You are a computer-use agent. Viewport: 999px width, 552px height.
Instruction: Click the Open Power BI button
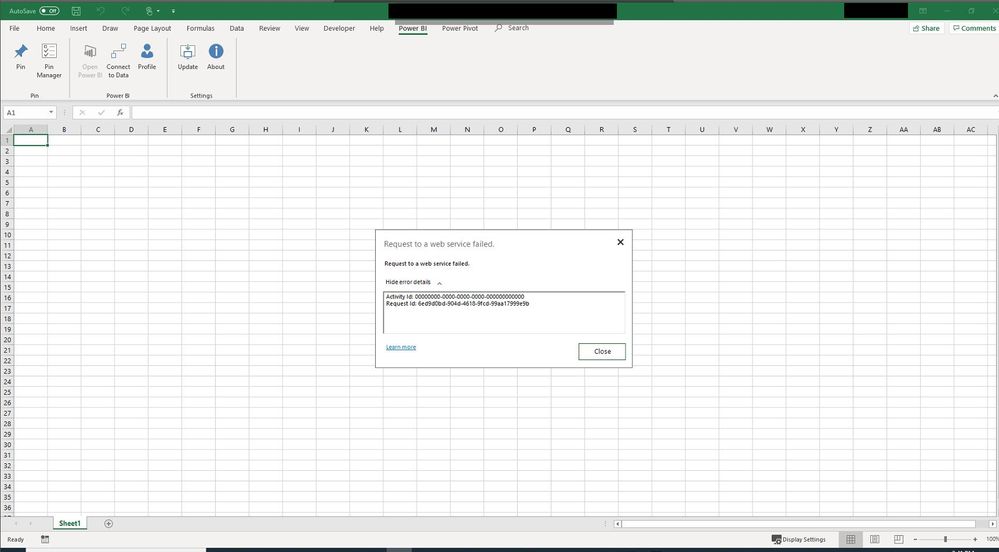tap(90, 61)
